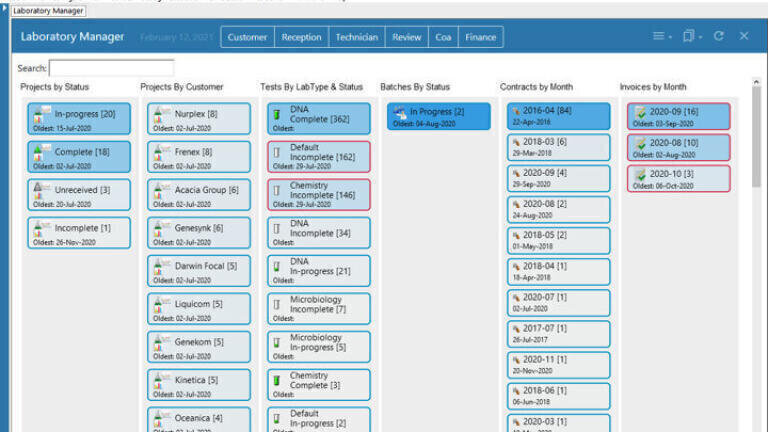Viewport: 768px width, 432px height.
Task: Select the 2017-07 [1] contracts text
Action: 545,329
